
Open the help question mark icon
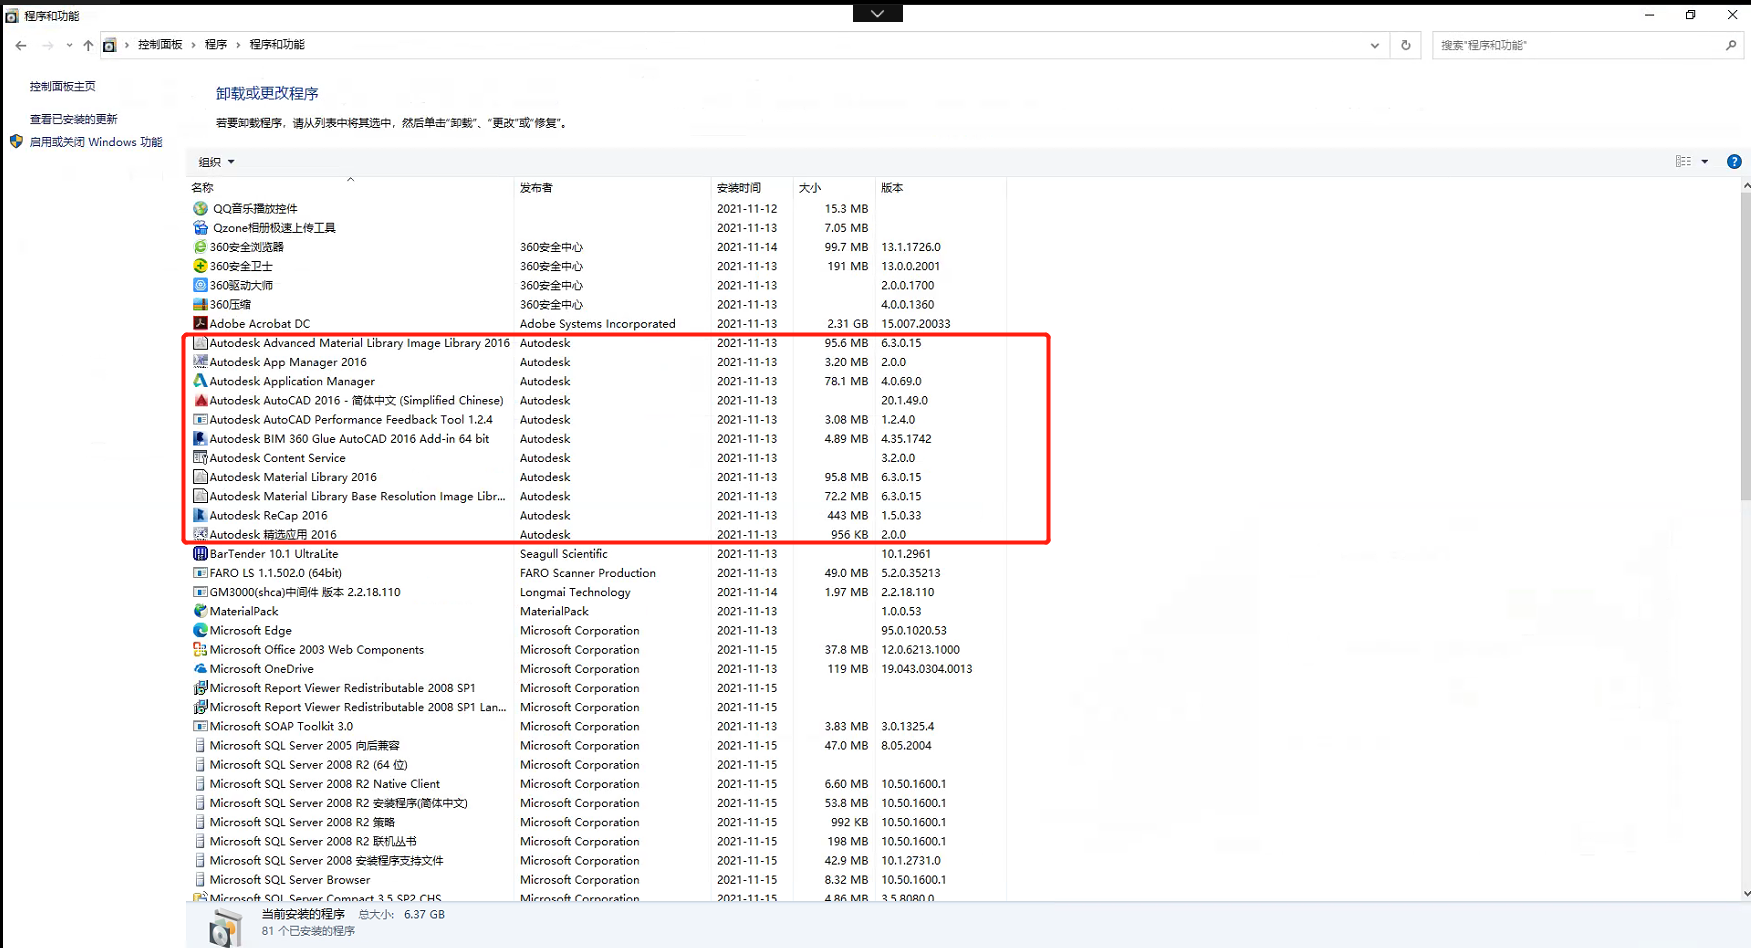point(1734,161)
